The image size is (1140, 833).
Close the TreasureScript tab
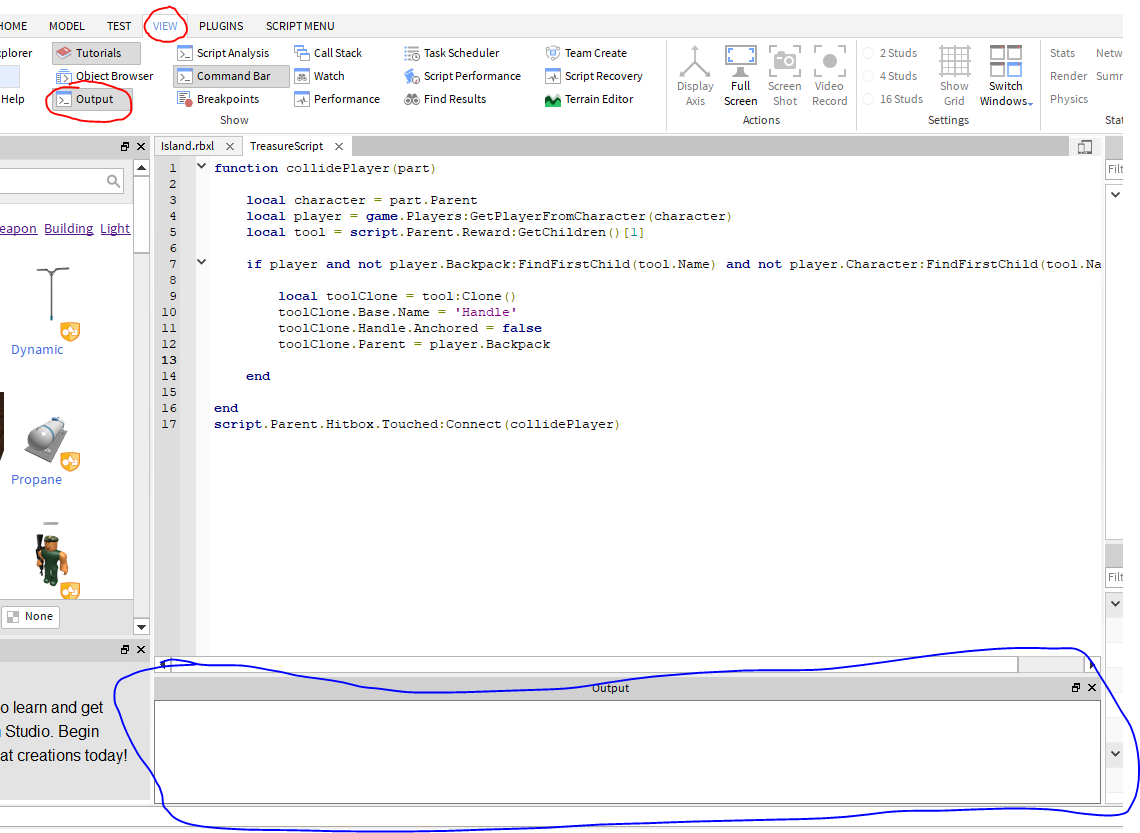coord(339,147)
